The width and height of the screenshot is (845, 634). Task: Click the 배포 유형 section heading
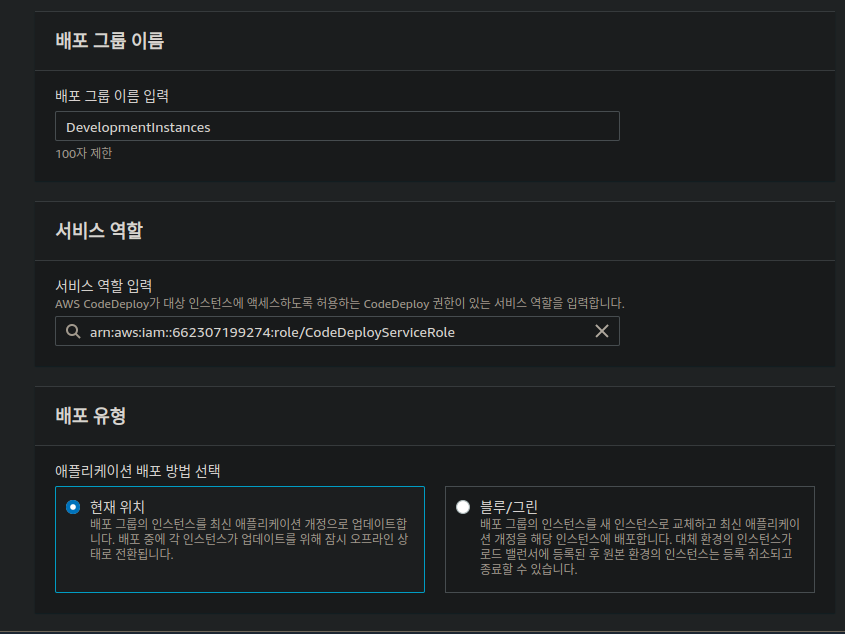pyautogui.click(x=91, y=416)
